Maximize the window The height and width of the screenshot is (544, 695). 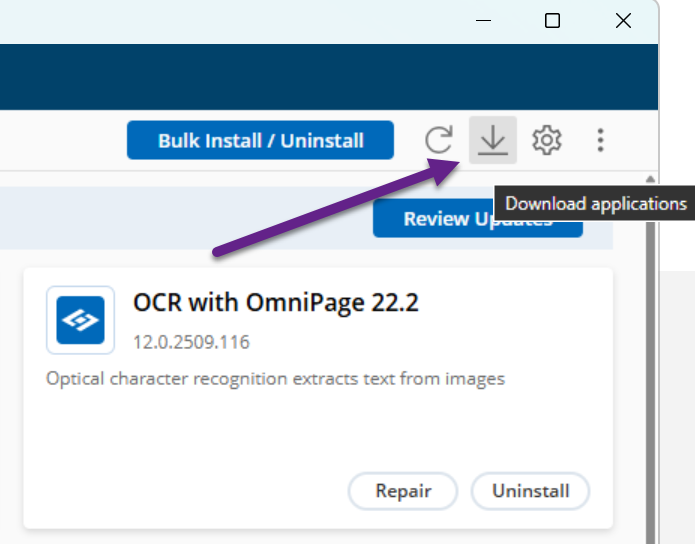tap(552, 21)
